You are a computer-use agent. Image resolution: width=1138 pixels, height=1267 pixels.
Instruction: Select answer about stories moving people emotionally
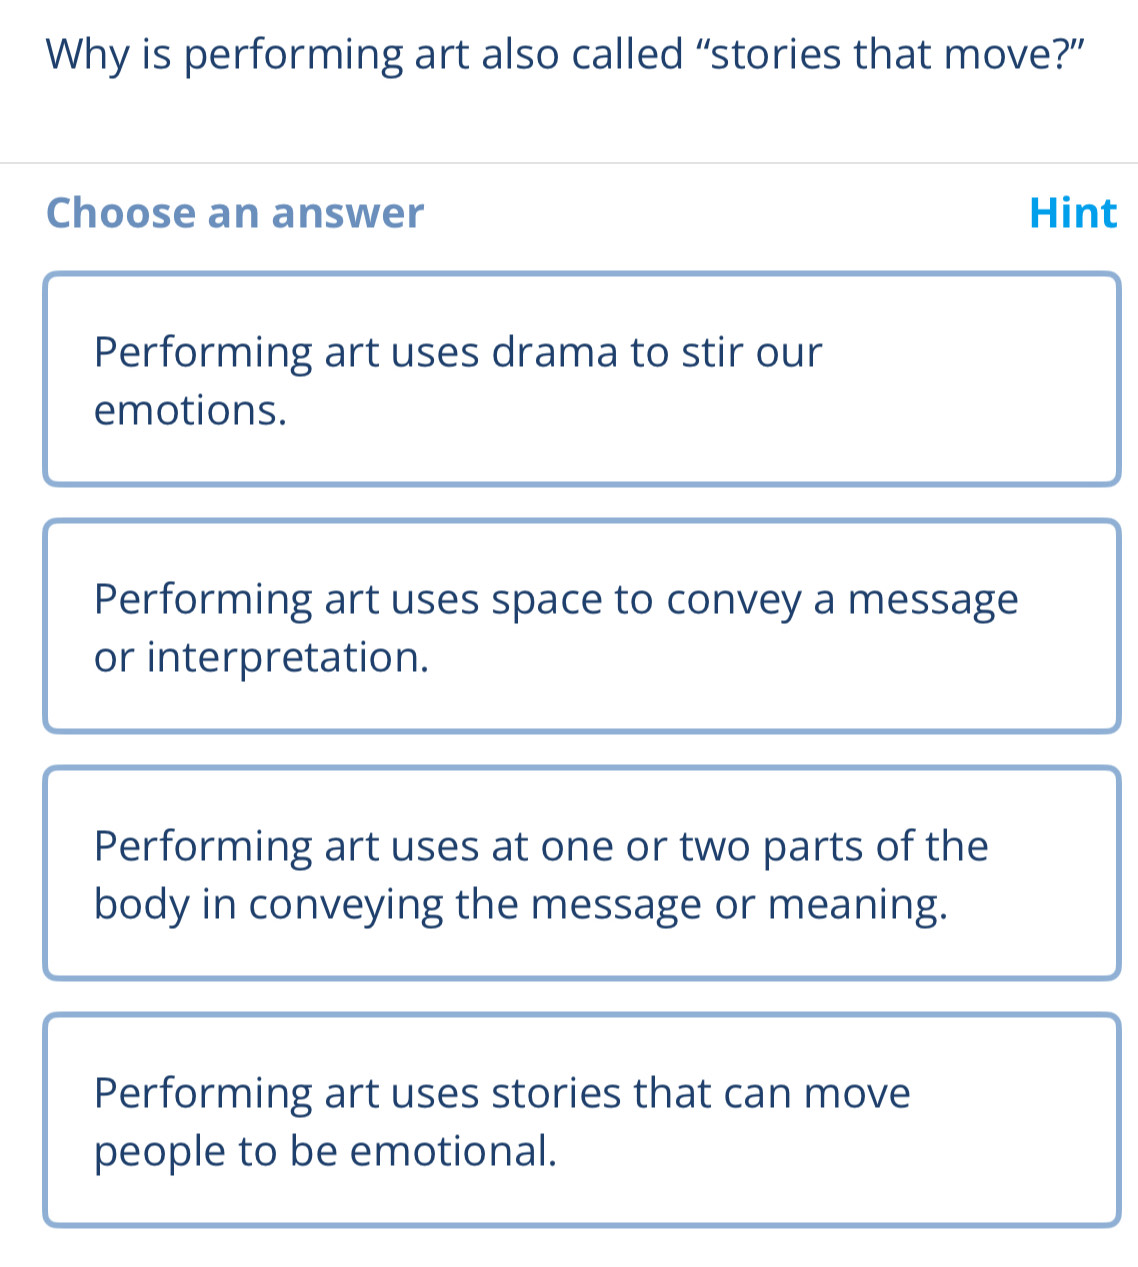(581, 1120)
